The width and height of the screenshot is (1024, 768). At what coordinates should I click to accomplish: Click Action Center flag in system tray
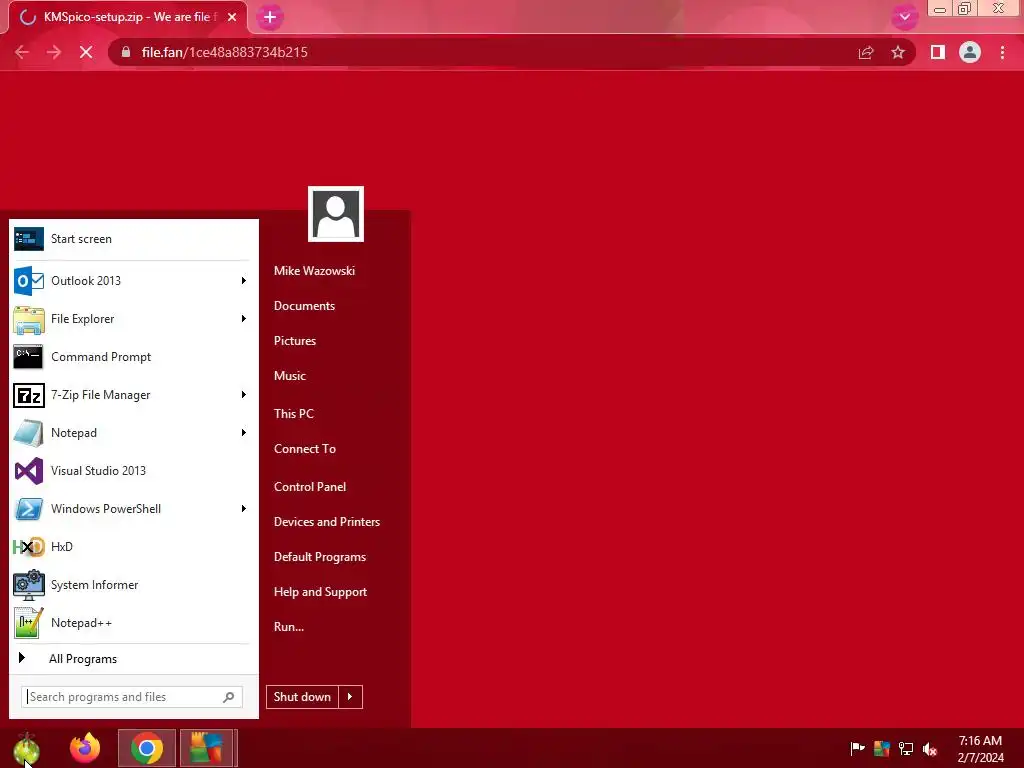(857, 748)
